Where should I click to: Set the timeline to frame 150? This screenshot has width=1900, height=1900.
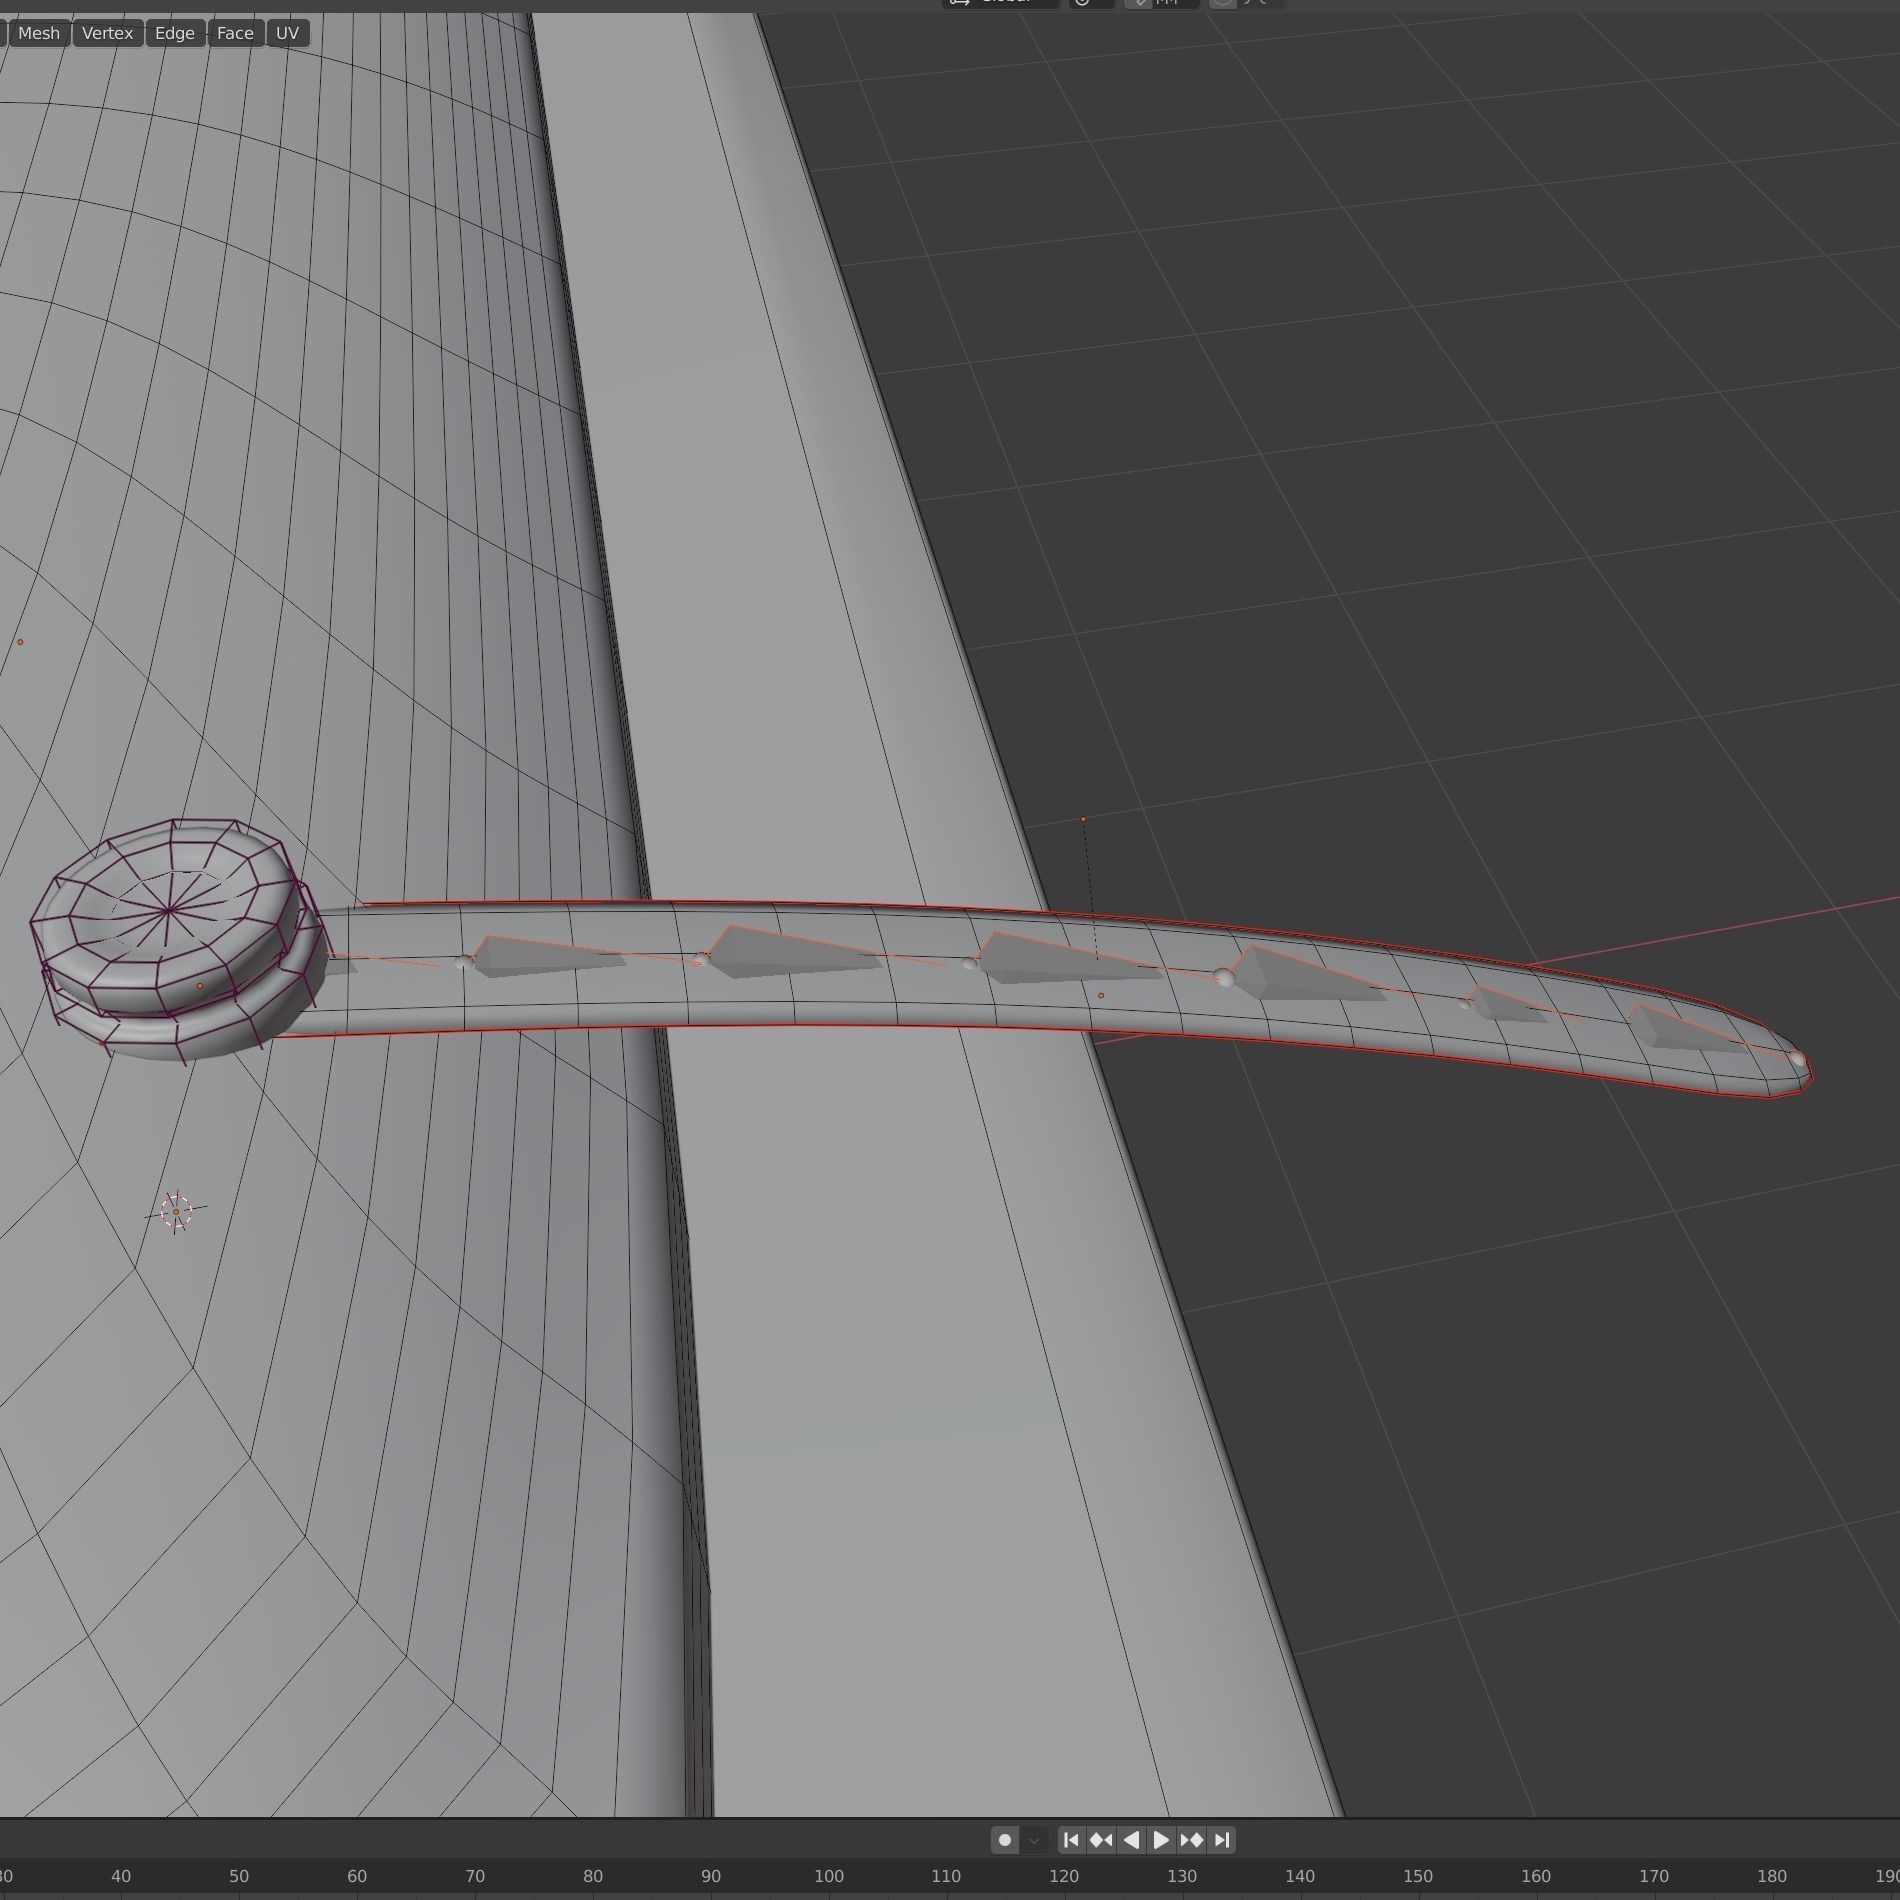coord(1418,1876)
